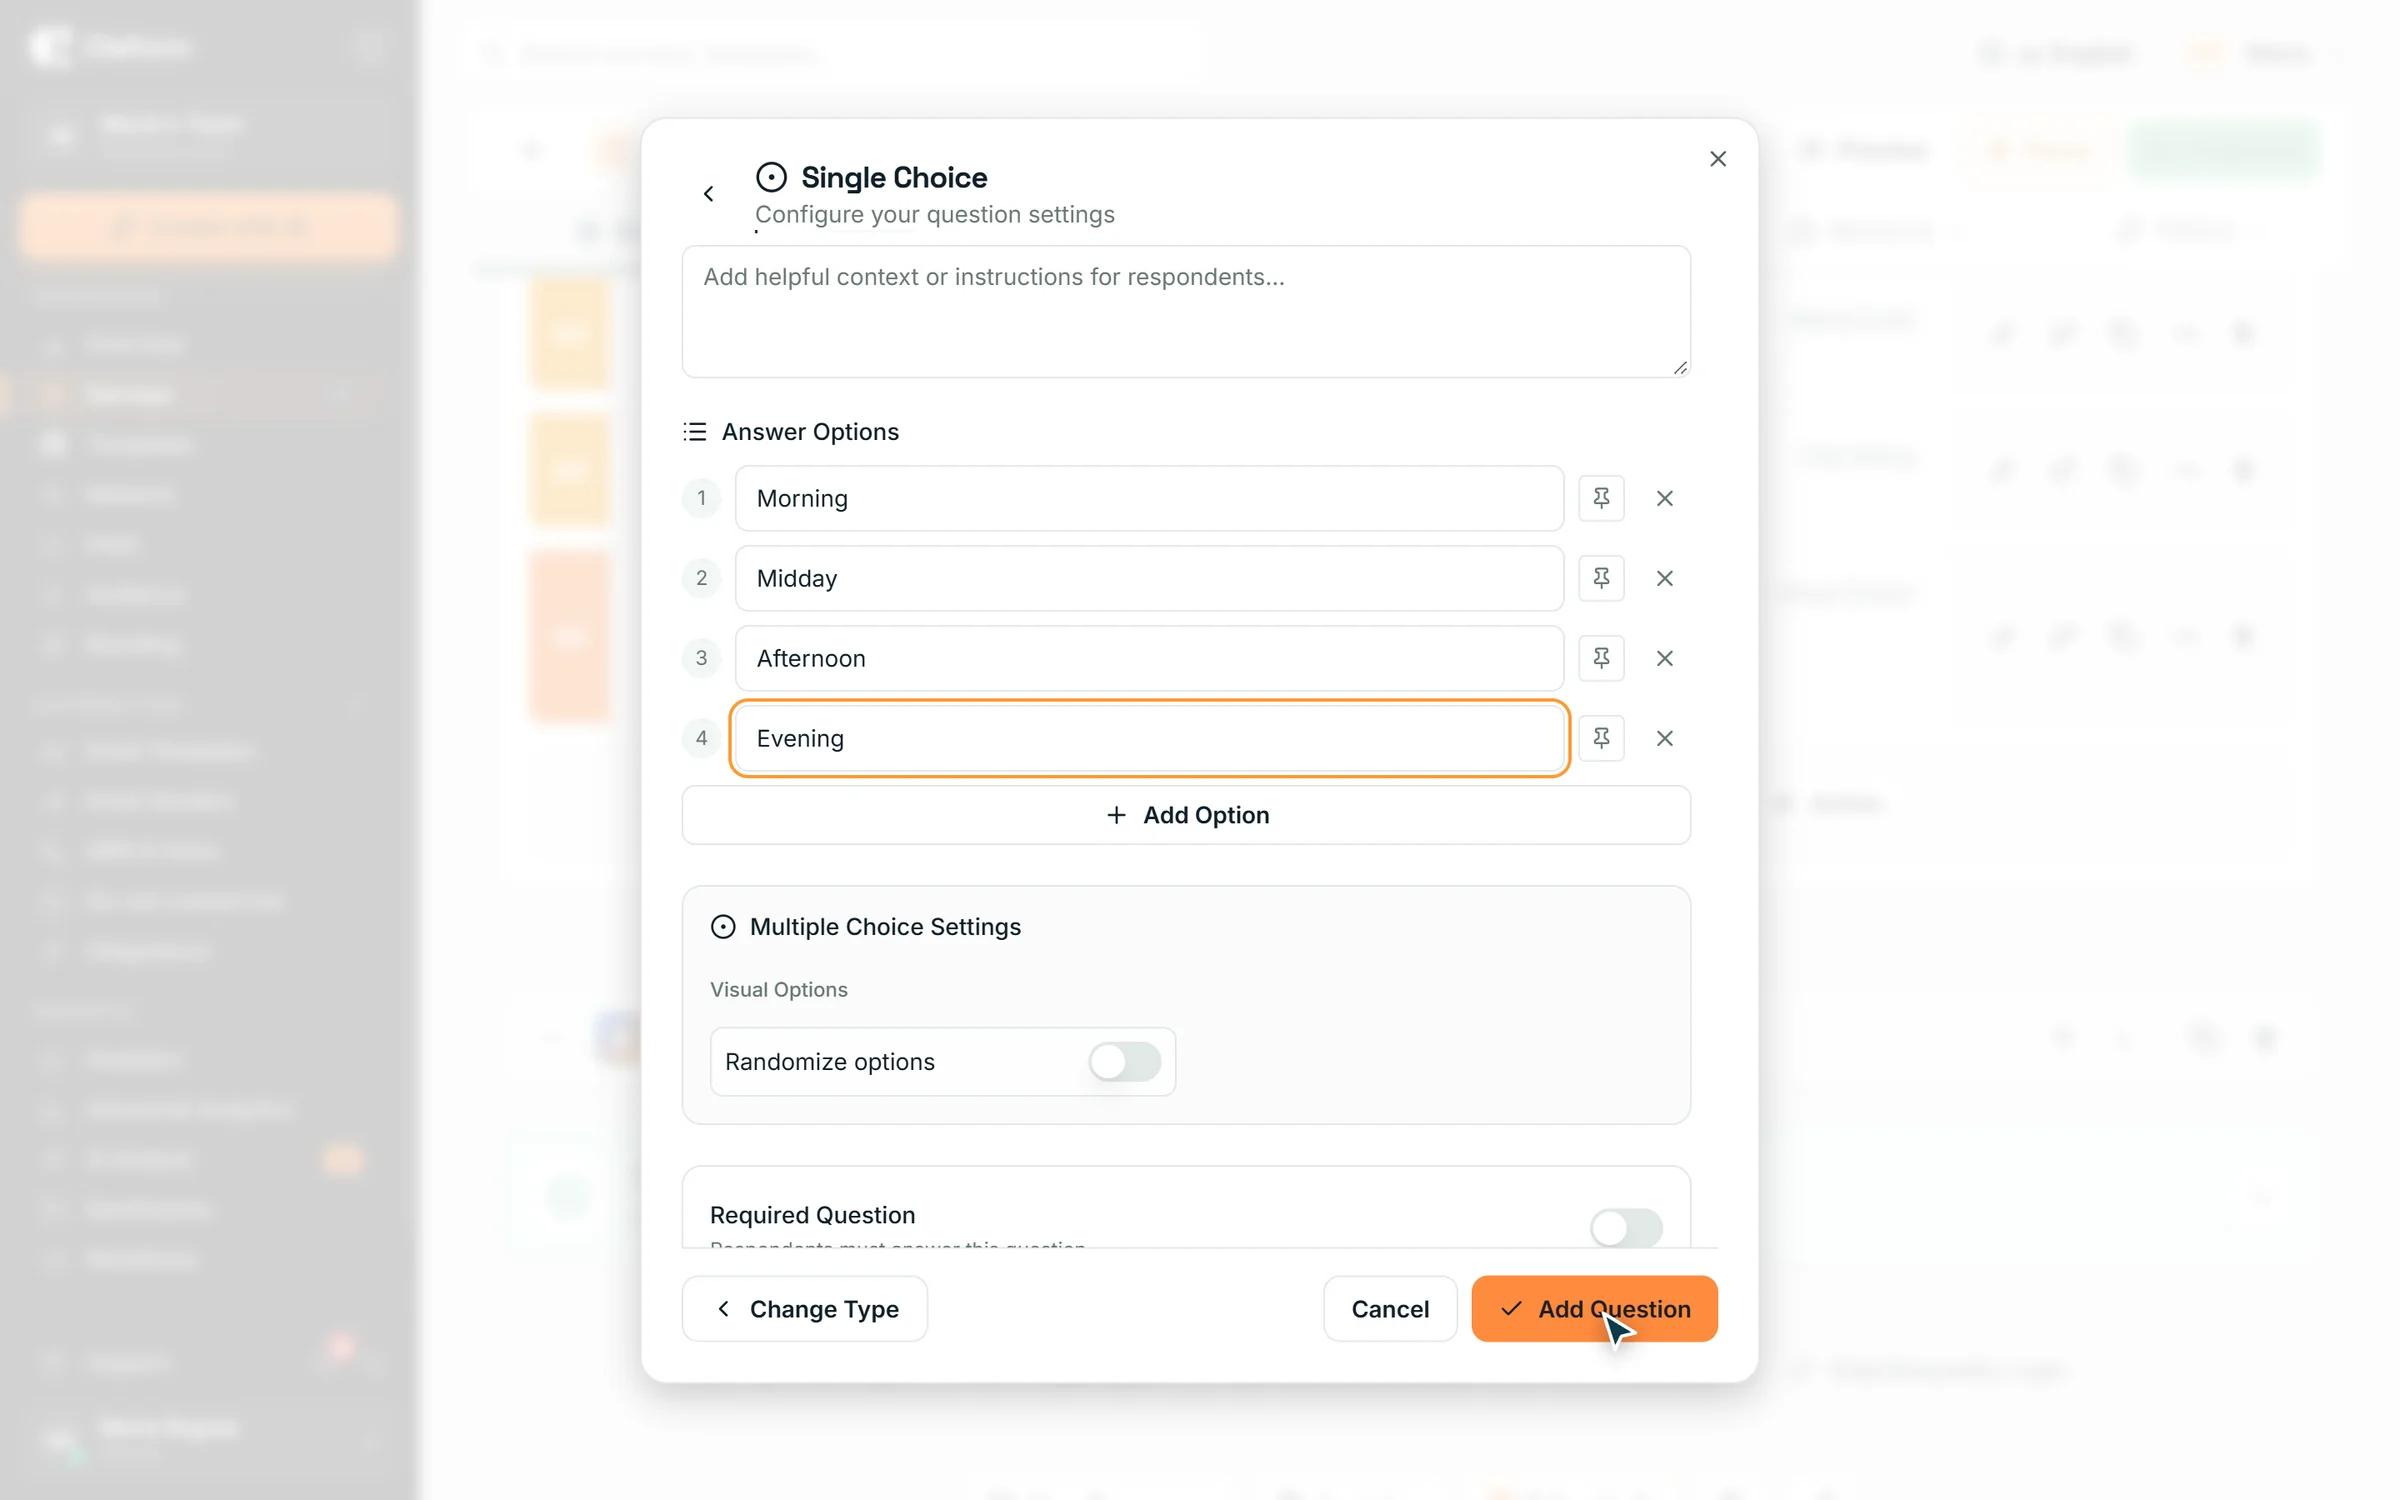Add a new answer option
The height and width of the screenshot is (1500, 2400).
tap(1186, 815)
